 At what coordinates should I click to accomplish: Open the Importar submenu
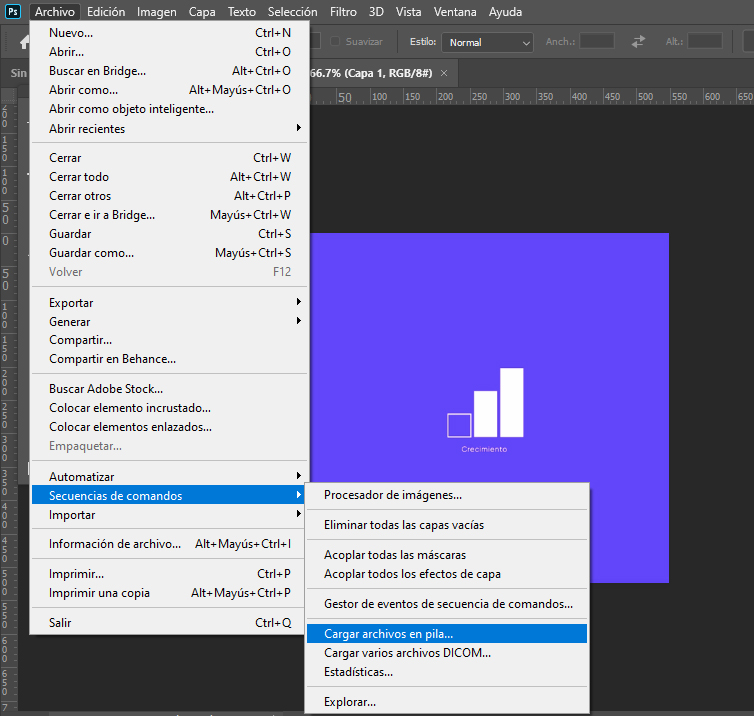point(170,515)
